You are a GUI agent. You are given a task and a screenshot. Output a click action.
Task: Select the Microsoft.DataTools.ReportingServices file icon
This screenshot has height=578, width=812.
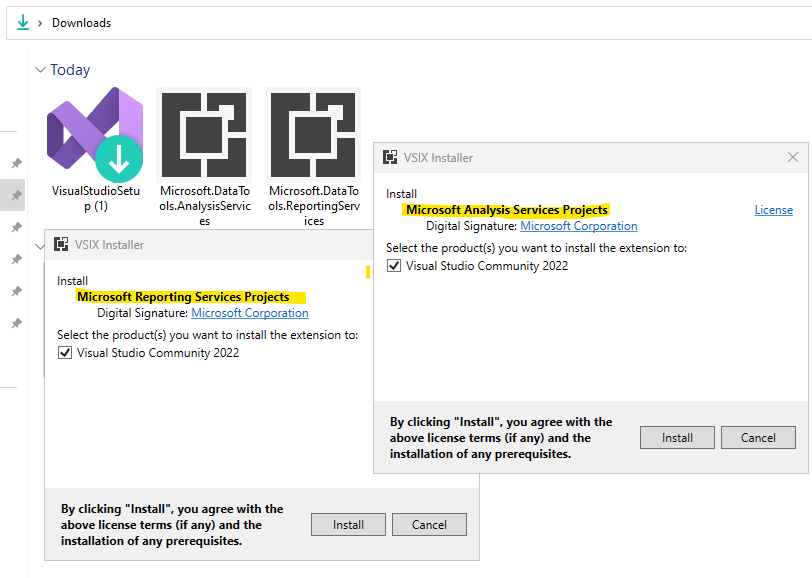313,135
